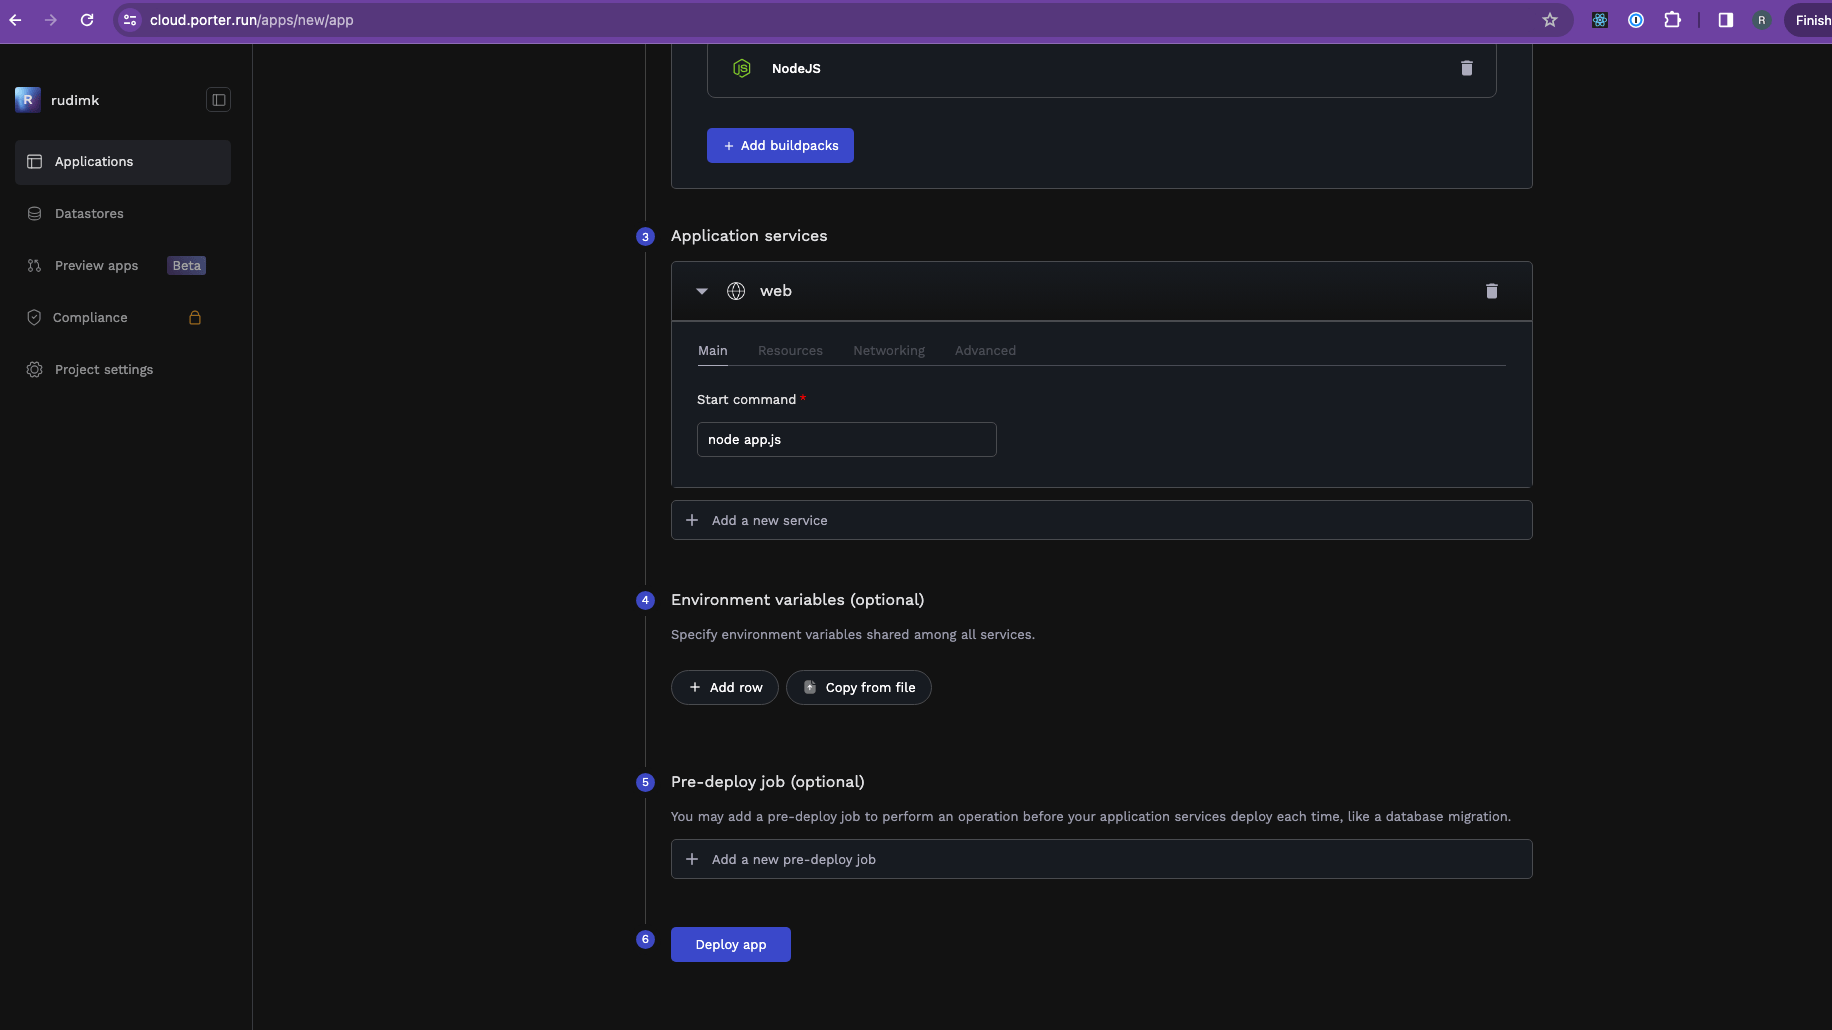Click Add a new pre-deploy job

pos(1102,859)
